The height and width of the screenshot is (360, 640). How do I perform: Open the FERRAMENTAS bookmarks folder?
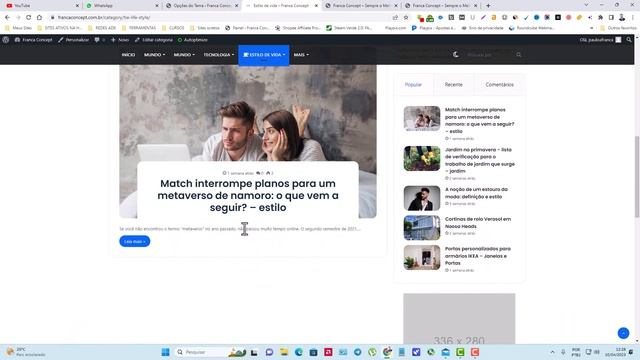tap(139, 28)
